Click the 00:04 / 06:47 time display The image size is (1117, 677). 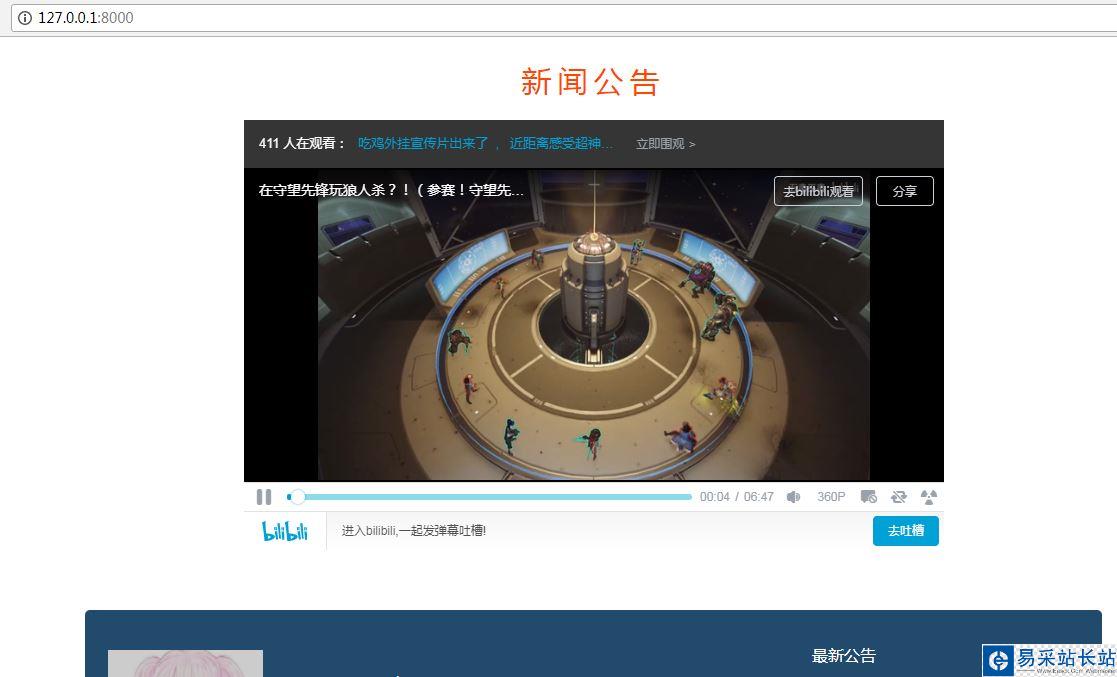[737, 497]
